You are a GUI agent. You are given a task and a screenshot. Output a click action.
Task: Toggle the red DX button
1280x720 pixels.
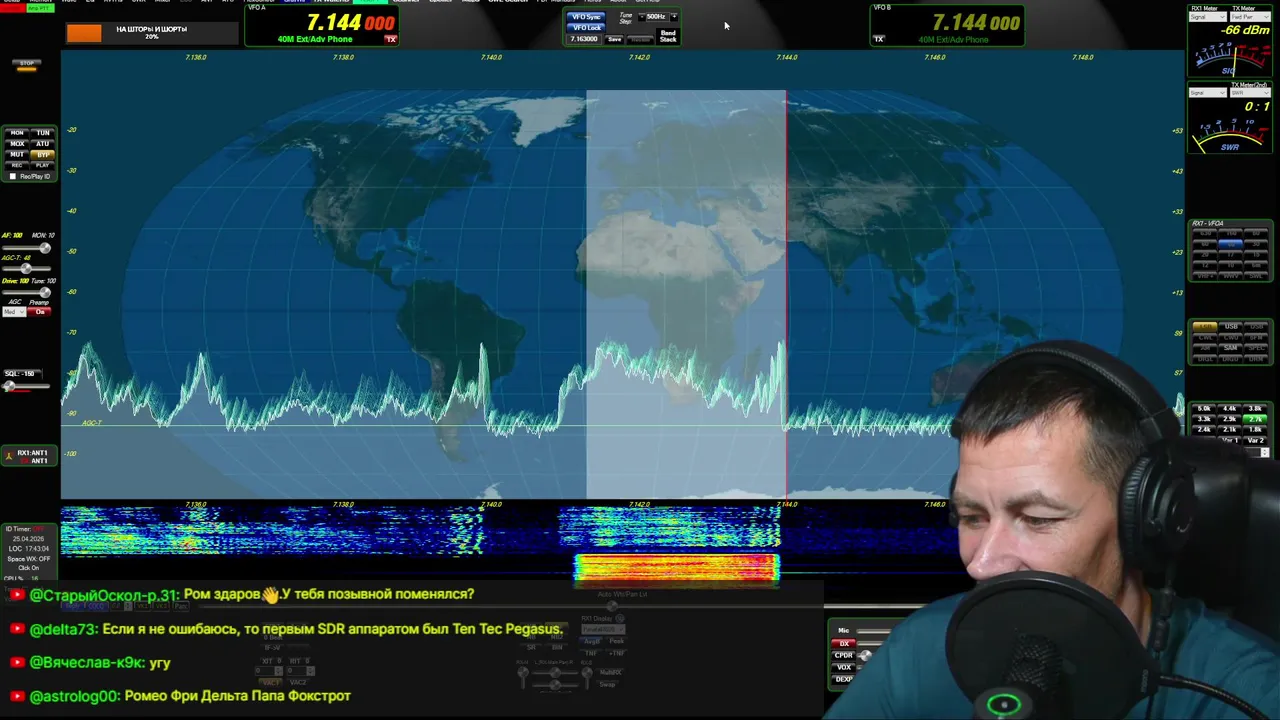[844, 644]
